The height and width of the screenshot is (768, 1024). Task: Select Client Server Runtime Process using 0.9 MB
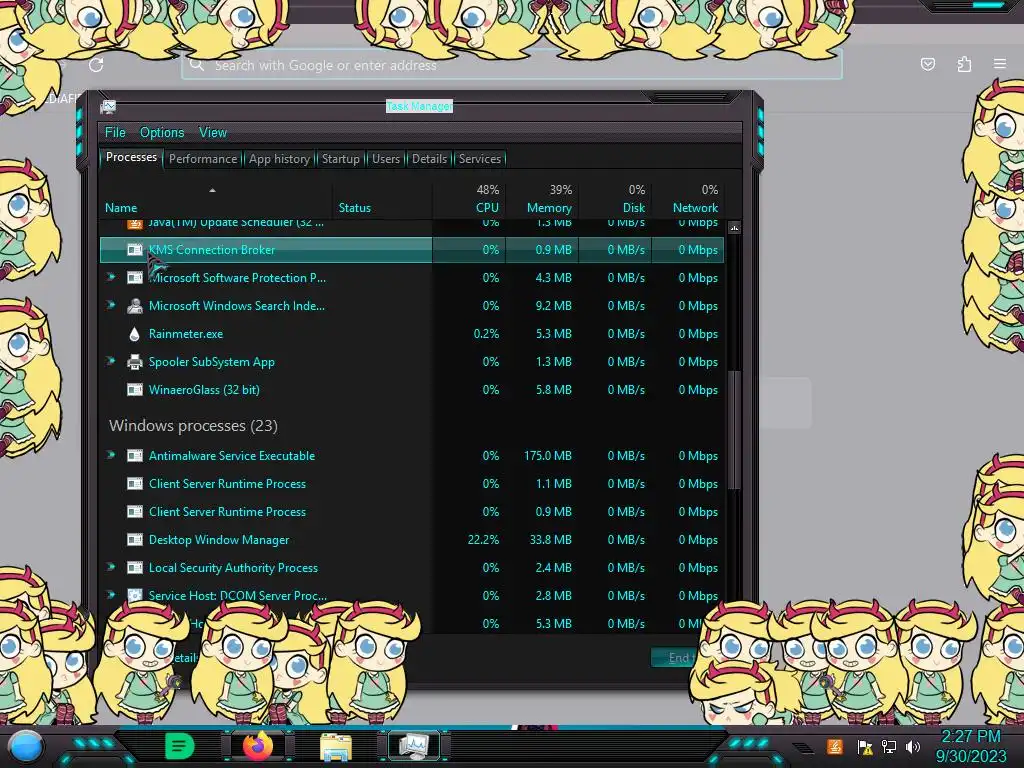(227, 512)
